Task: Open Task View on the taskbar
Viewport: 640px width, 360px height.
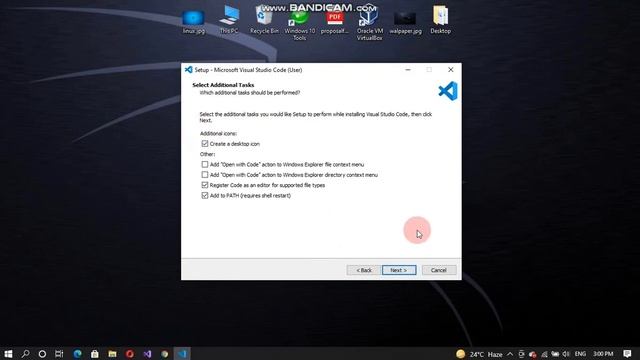Action: pos(59,353)
